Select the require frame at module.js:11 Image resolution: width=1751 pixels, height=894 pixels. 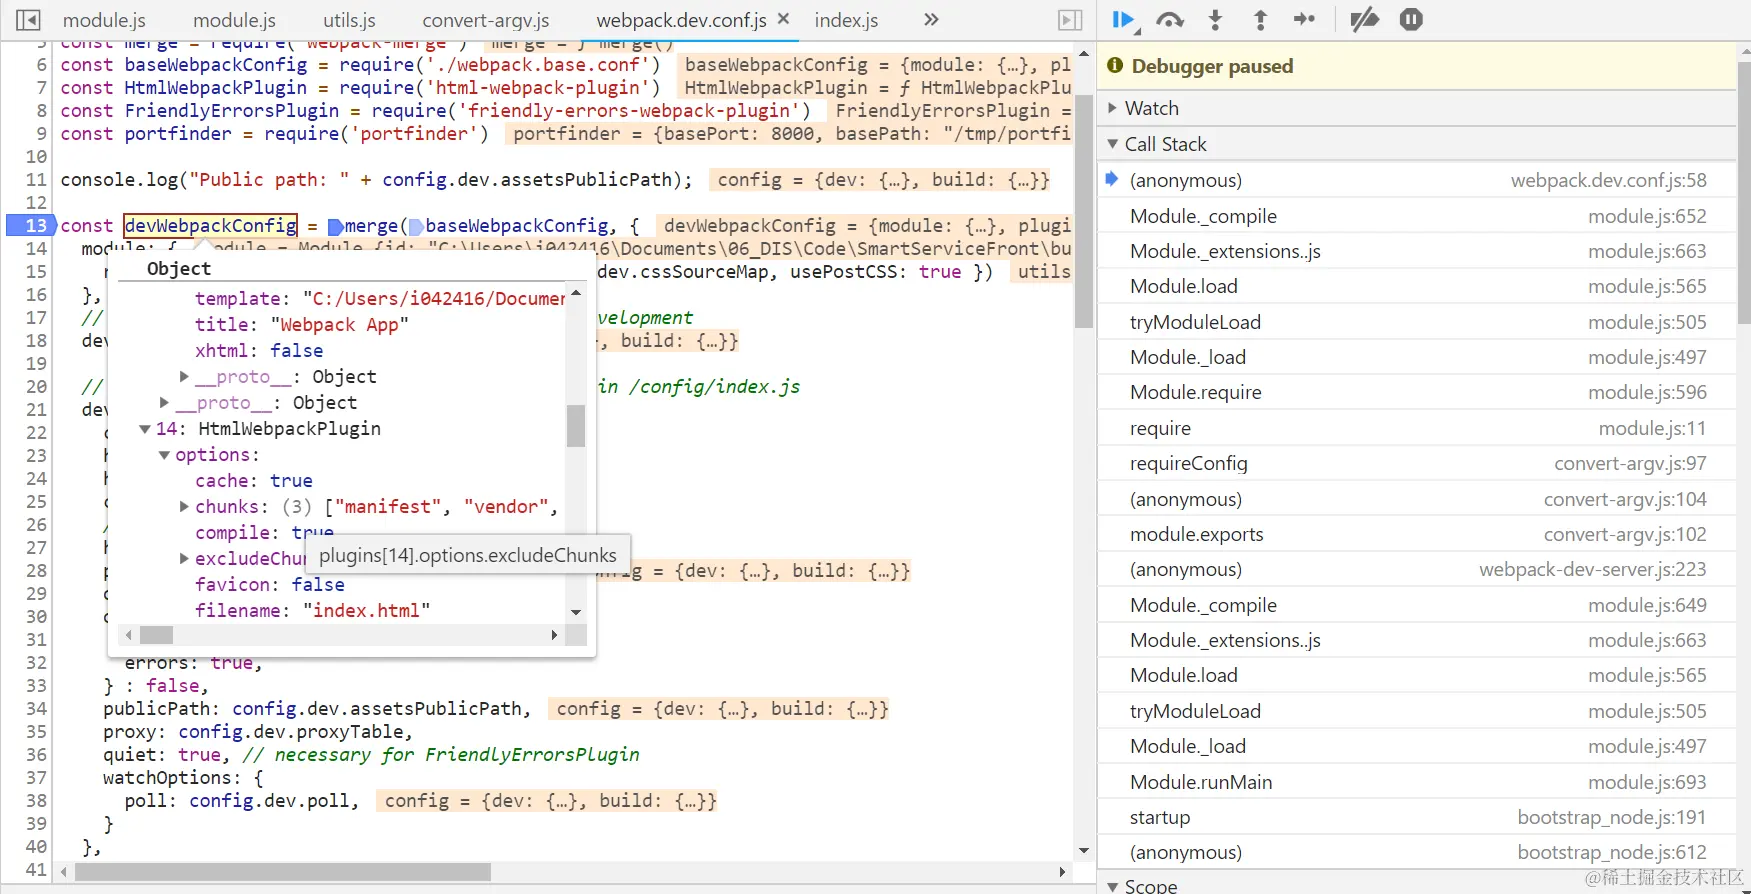1418,428
